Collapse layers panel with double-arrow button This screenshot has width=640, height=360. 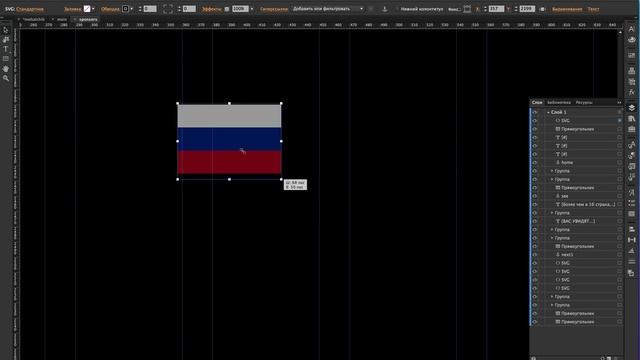619,102
